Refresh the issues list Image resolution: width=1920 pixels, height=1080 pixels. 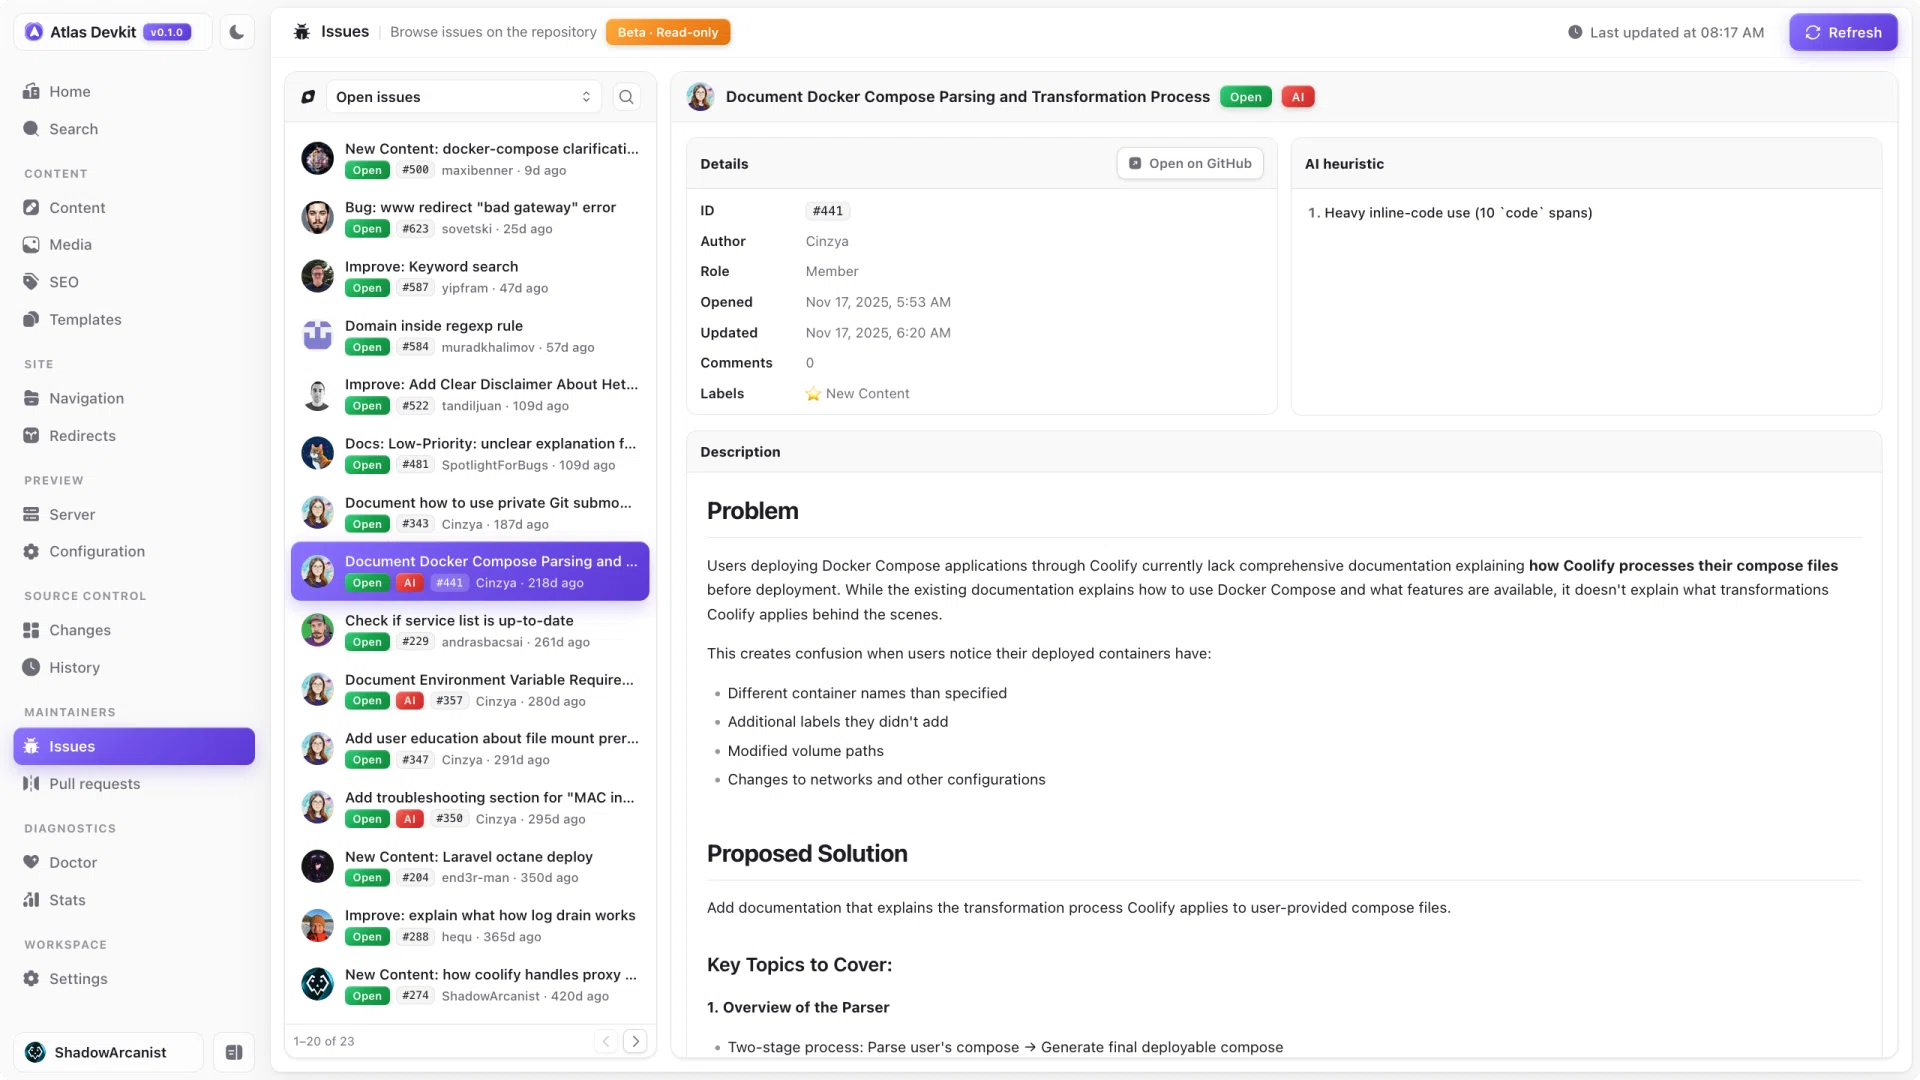[1843, 32]
